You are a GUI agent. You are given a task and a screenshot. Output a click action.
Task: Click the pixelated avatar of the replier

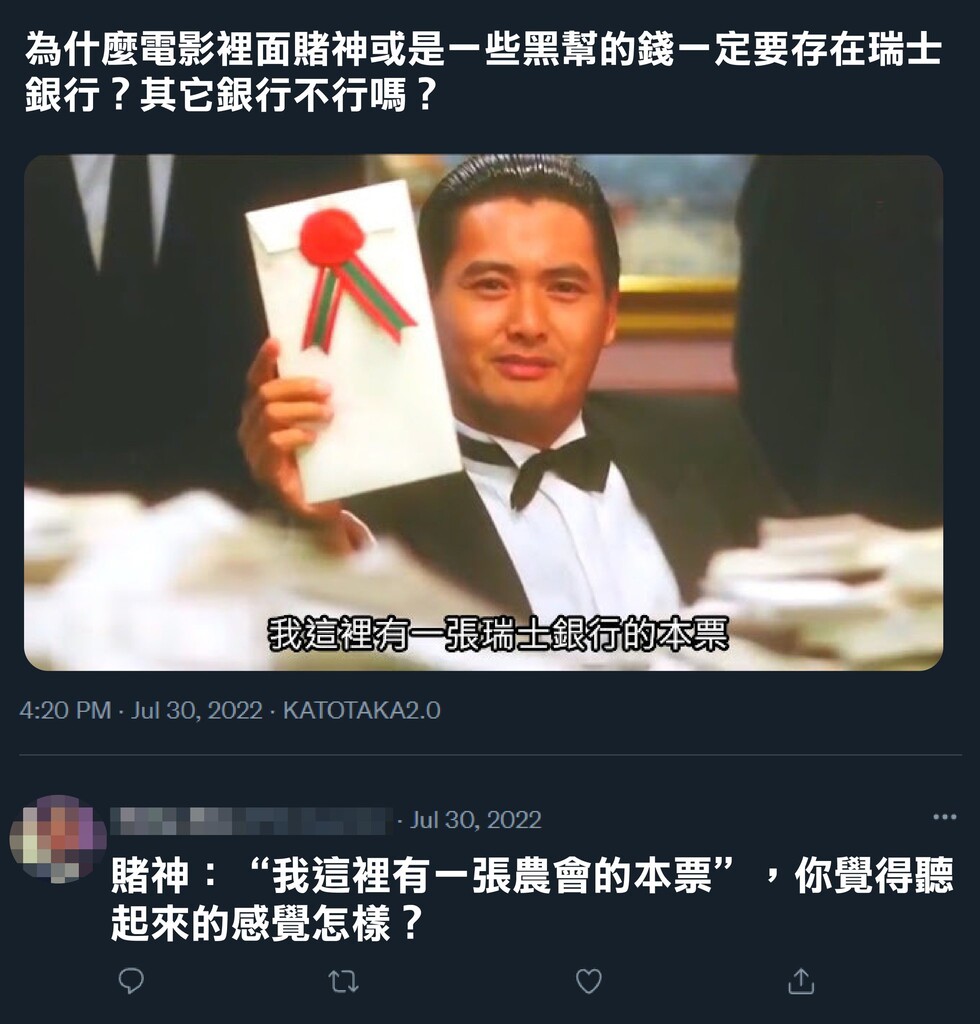click(58, 839)
